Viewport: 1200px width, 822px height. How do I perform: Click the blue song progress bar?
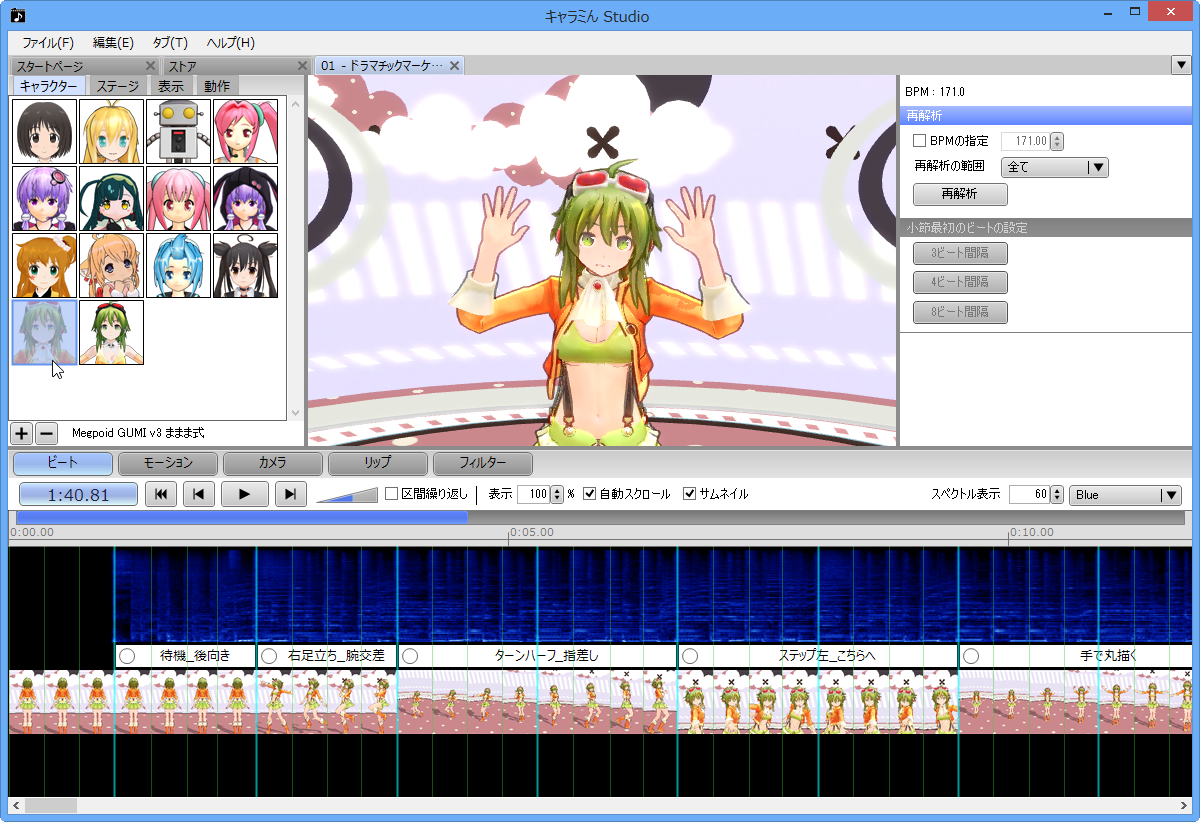[242, 517]
